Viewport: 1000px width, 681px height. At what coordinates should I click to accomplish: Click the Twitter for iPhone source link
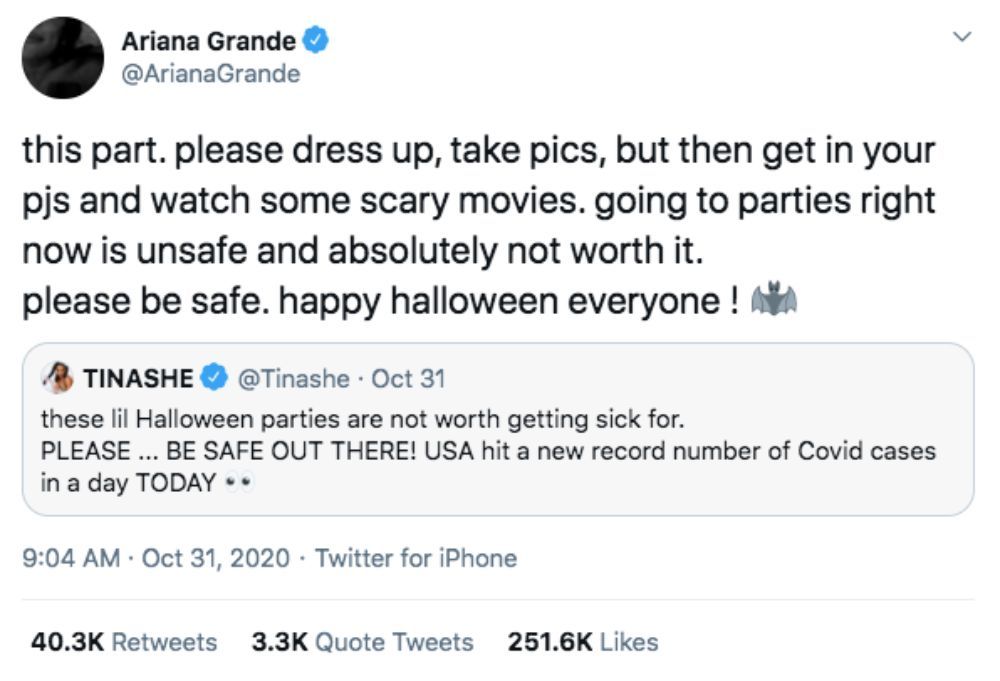416,558
